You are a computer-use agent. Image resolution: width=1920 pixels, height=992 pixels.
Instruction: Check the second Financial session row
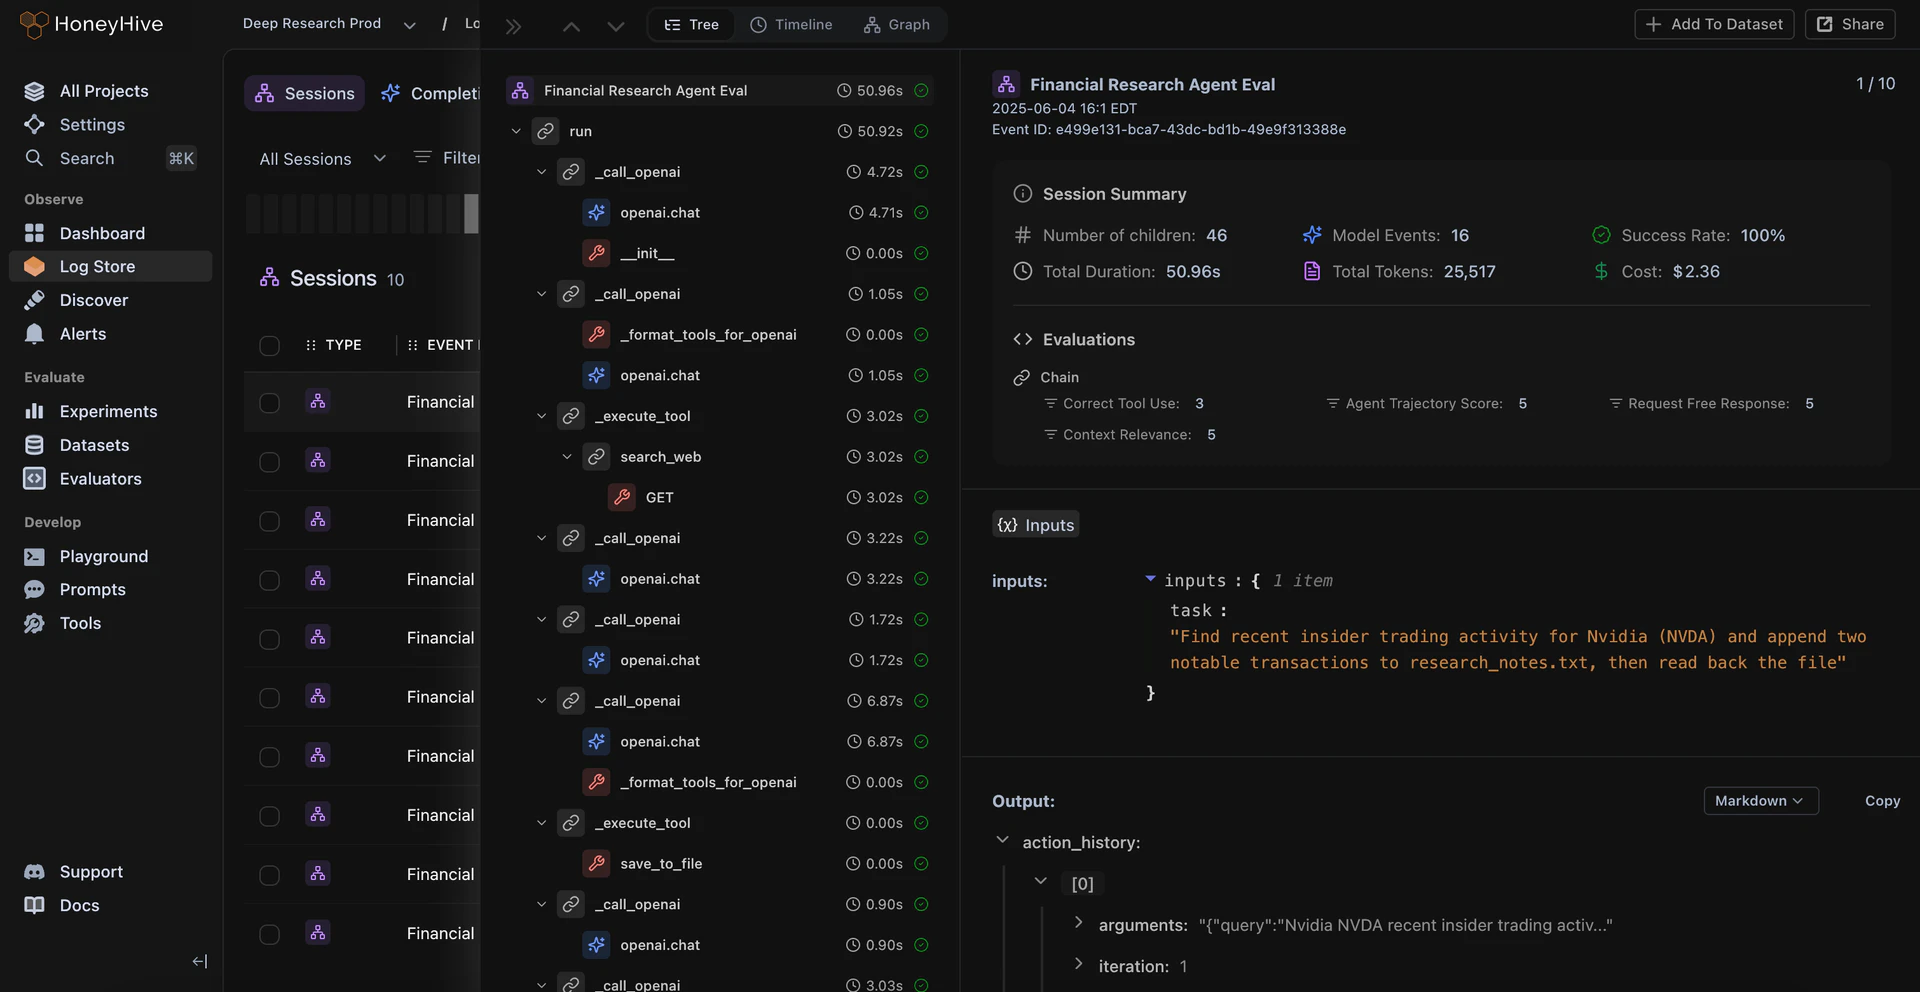tap(269, 462)
